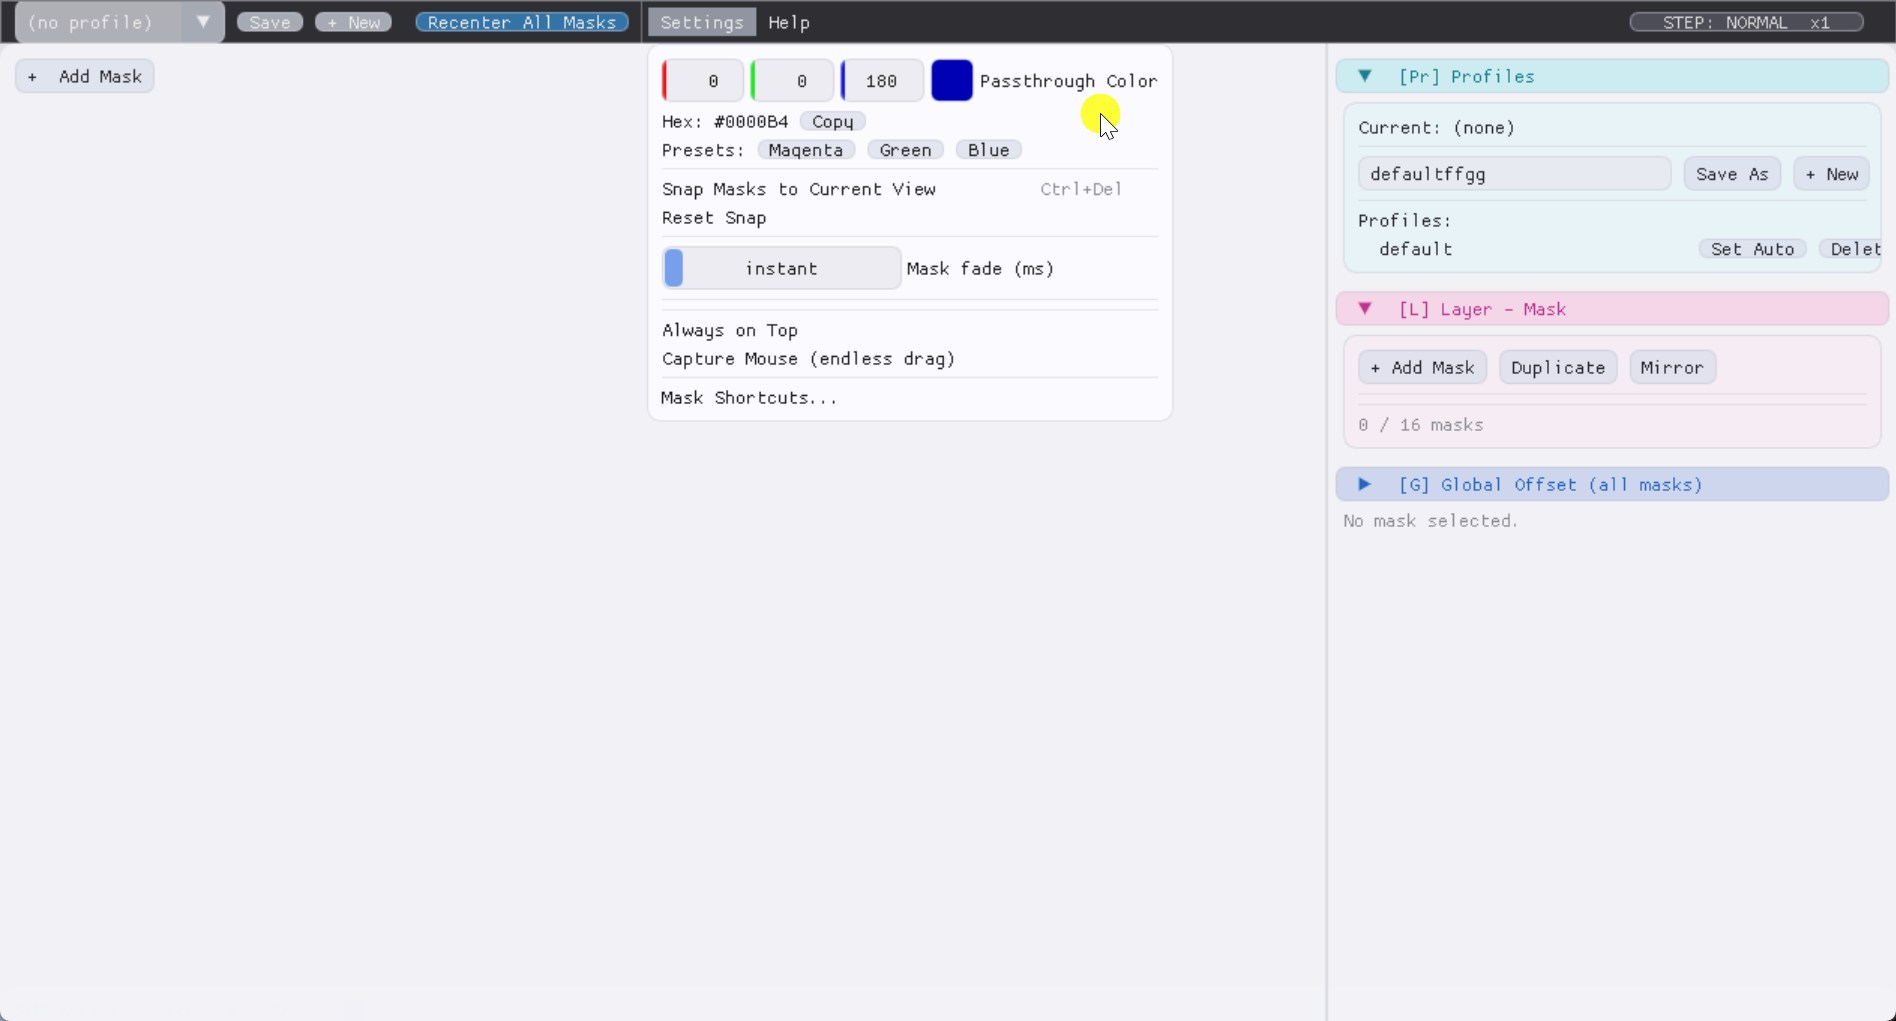Image resolution: width=1896 pixels, height=1021 pixels.
Task: Apply the Green color preset
Action: click(x=905, y=149)
